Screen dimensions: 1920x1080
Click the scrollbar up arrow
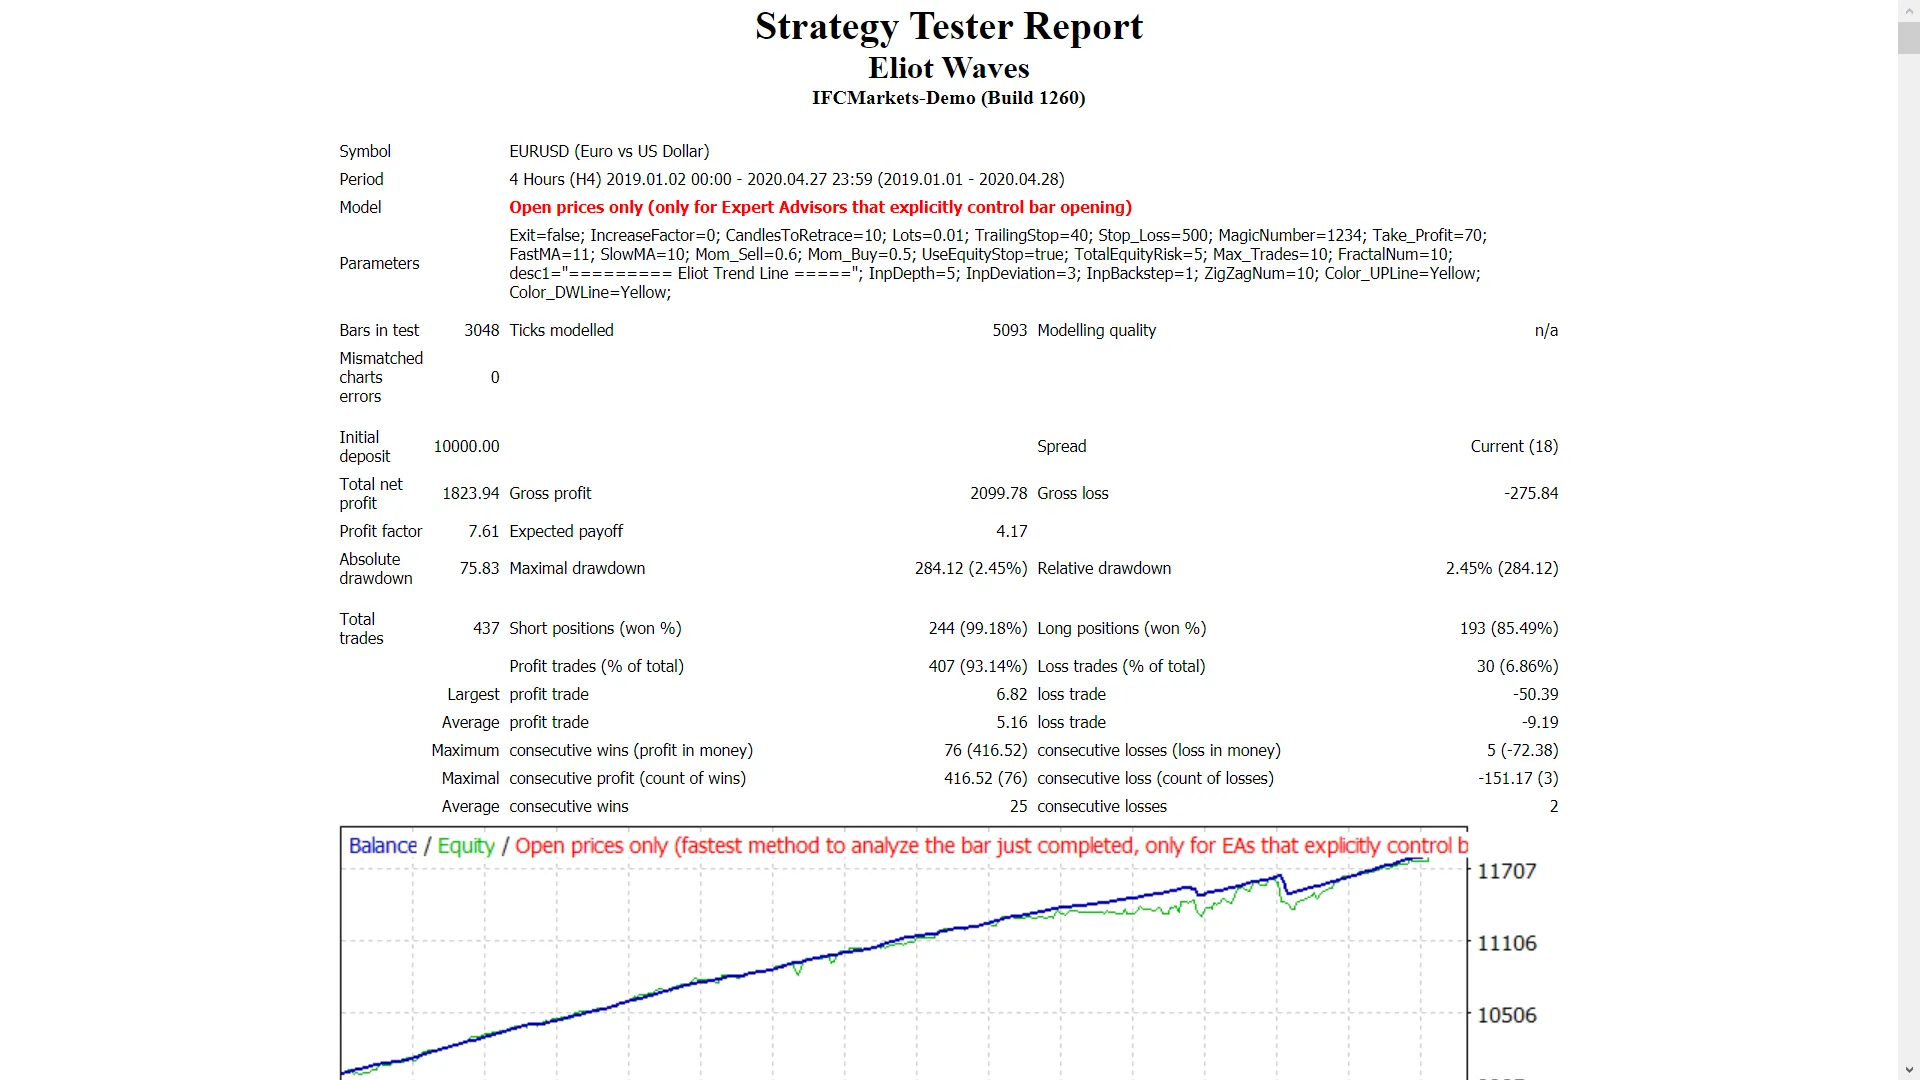click(1908, 9)
